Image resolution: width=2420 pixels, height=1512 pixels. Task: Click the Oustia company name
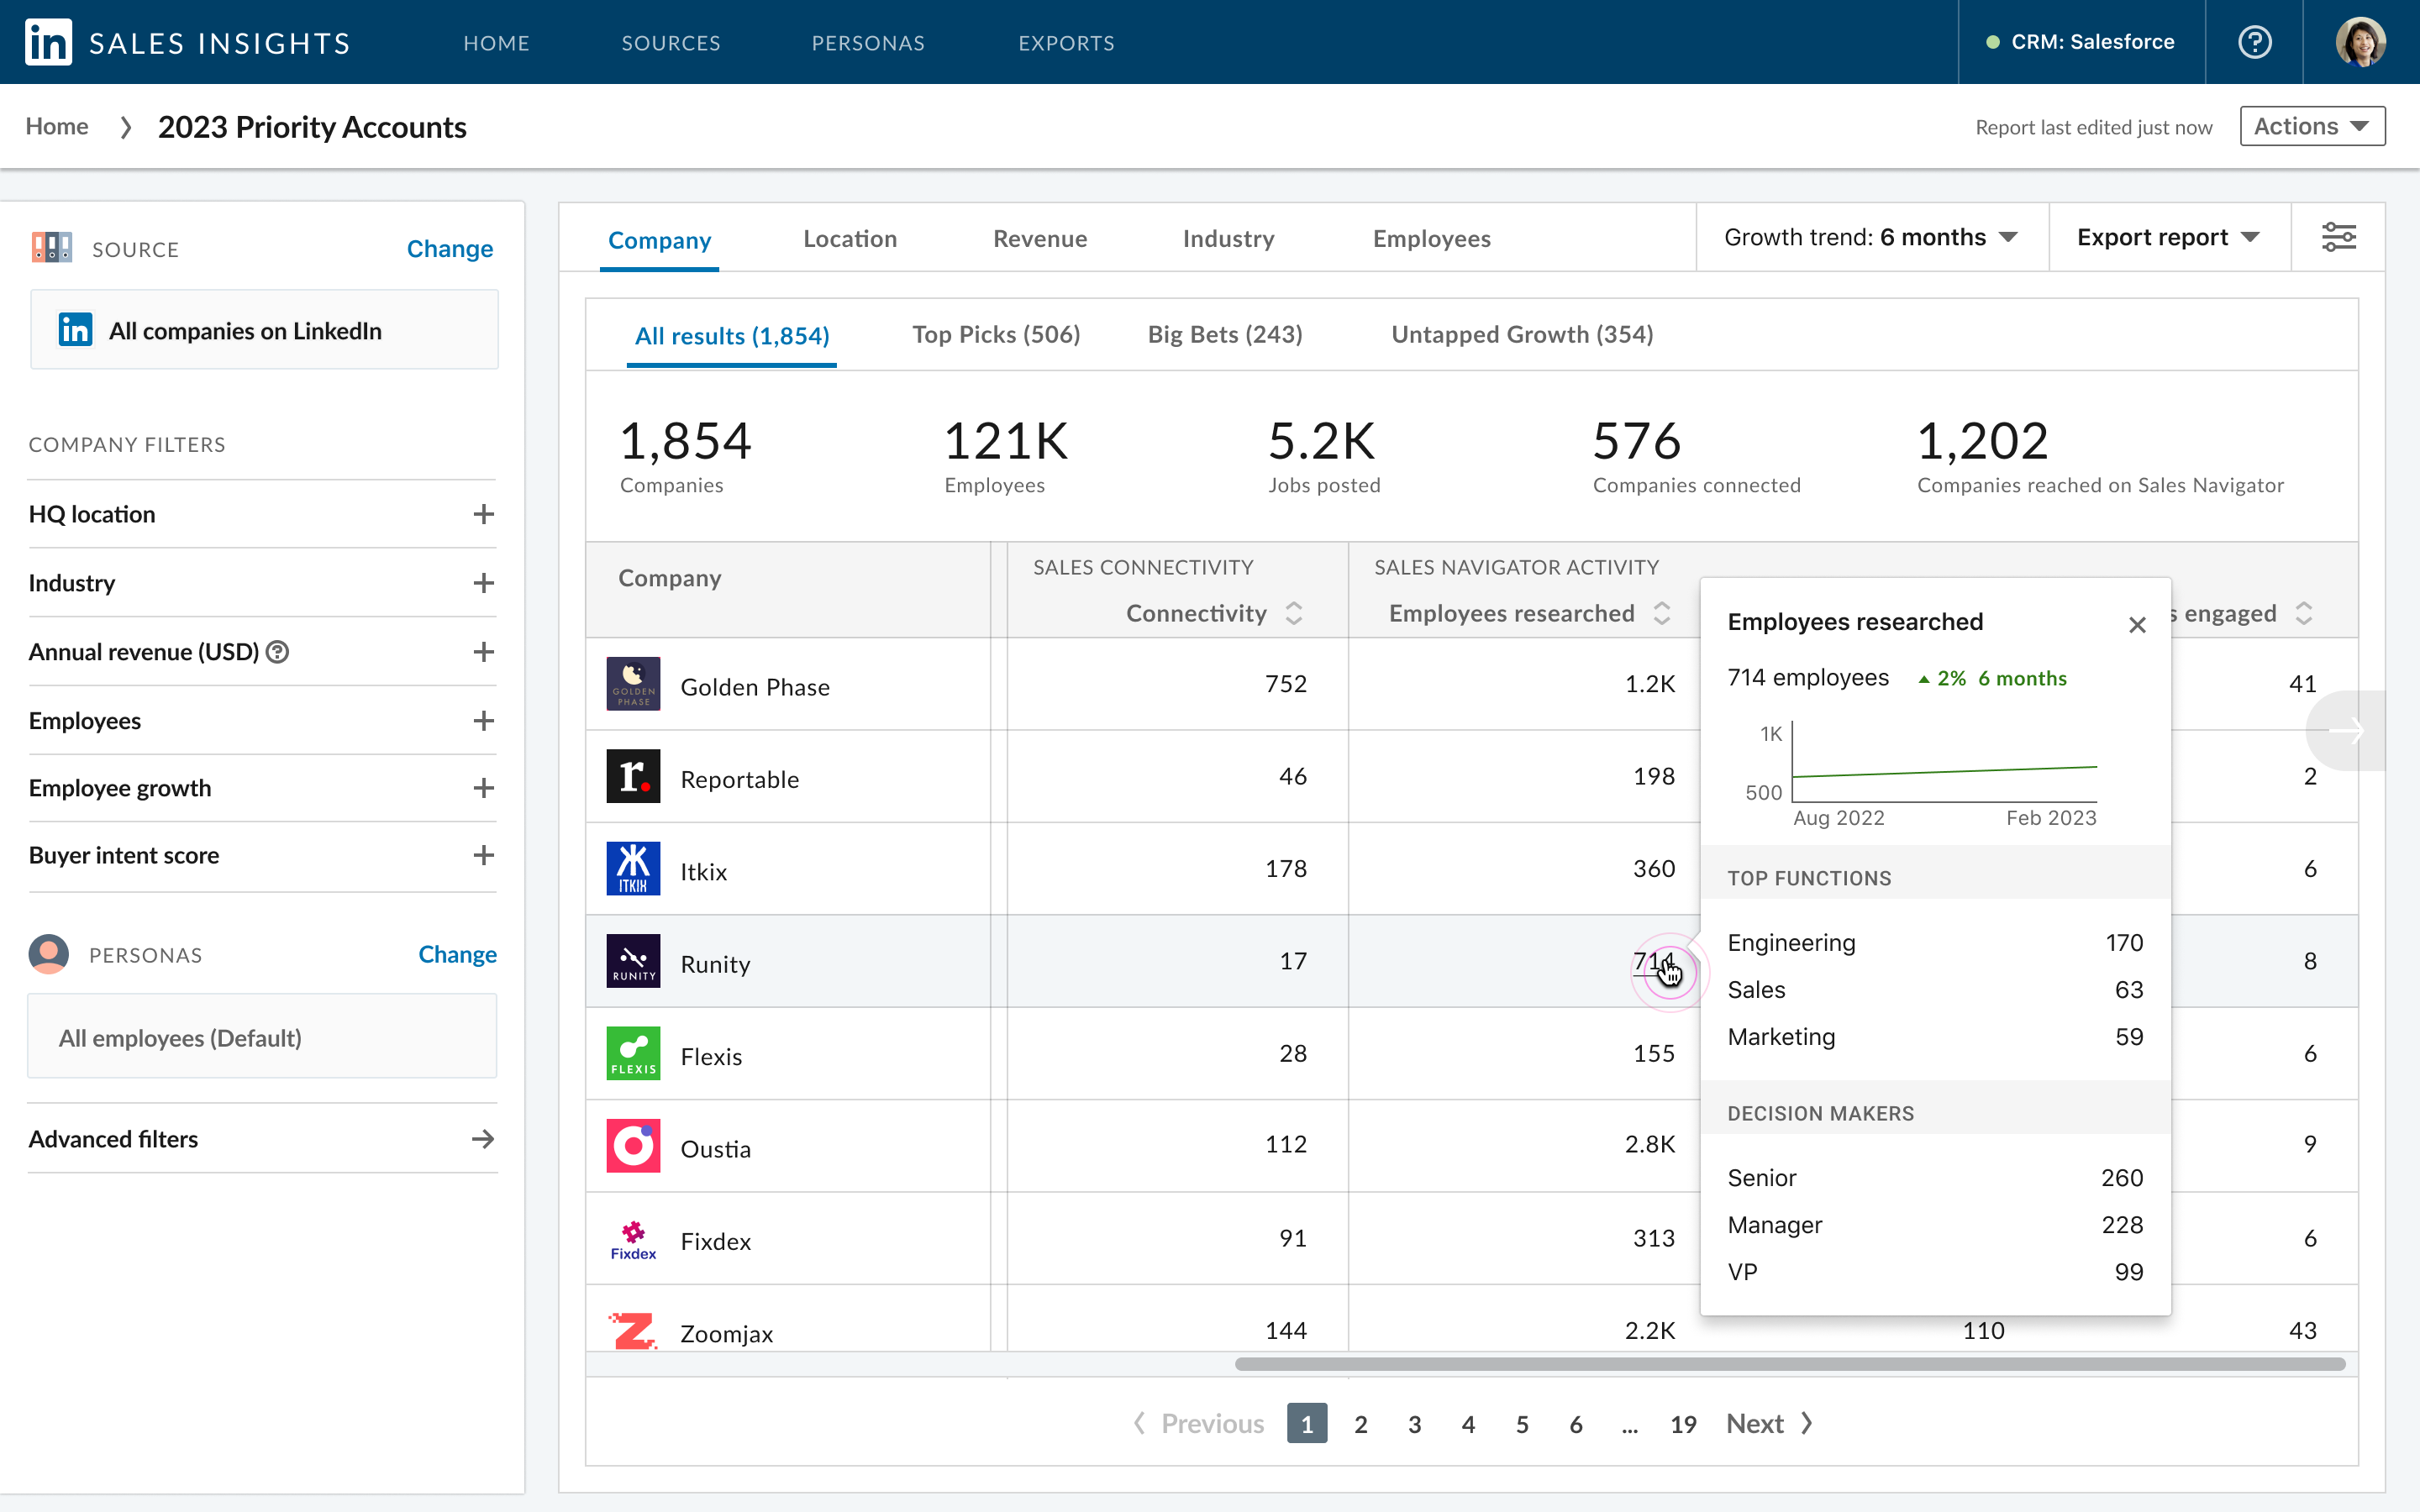[715, 1148]
